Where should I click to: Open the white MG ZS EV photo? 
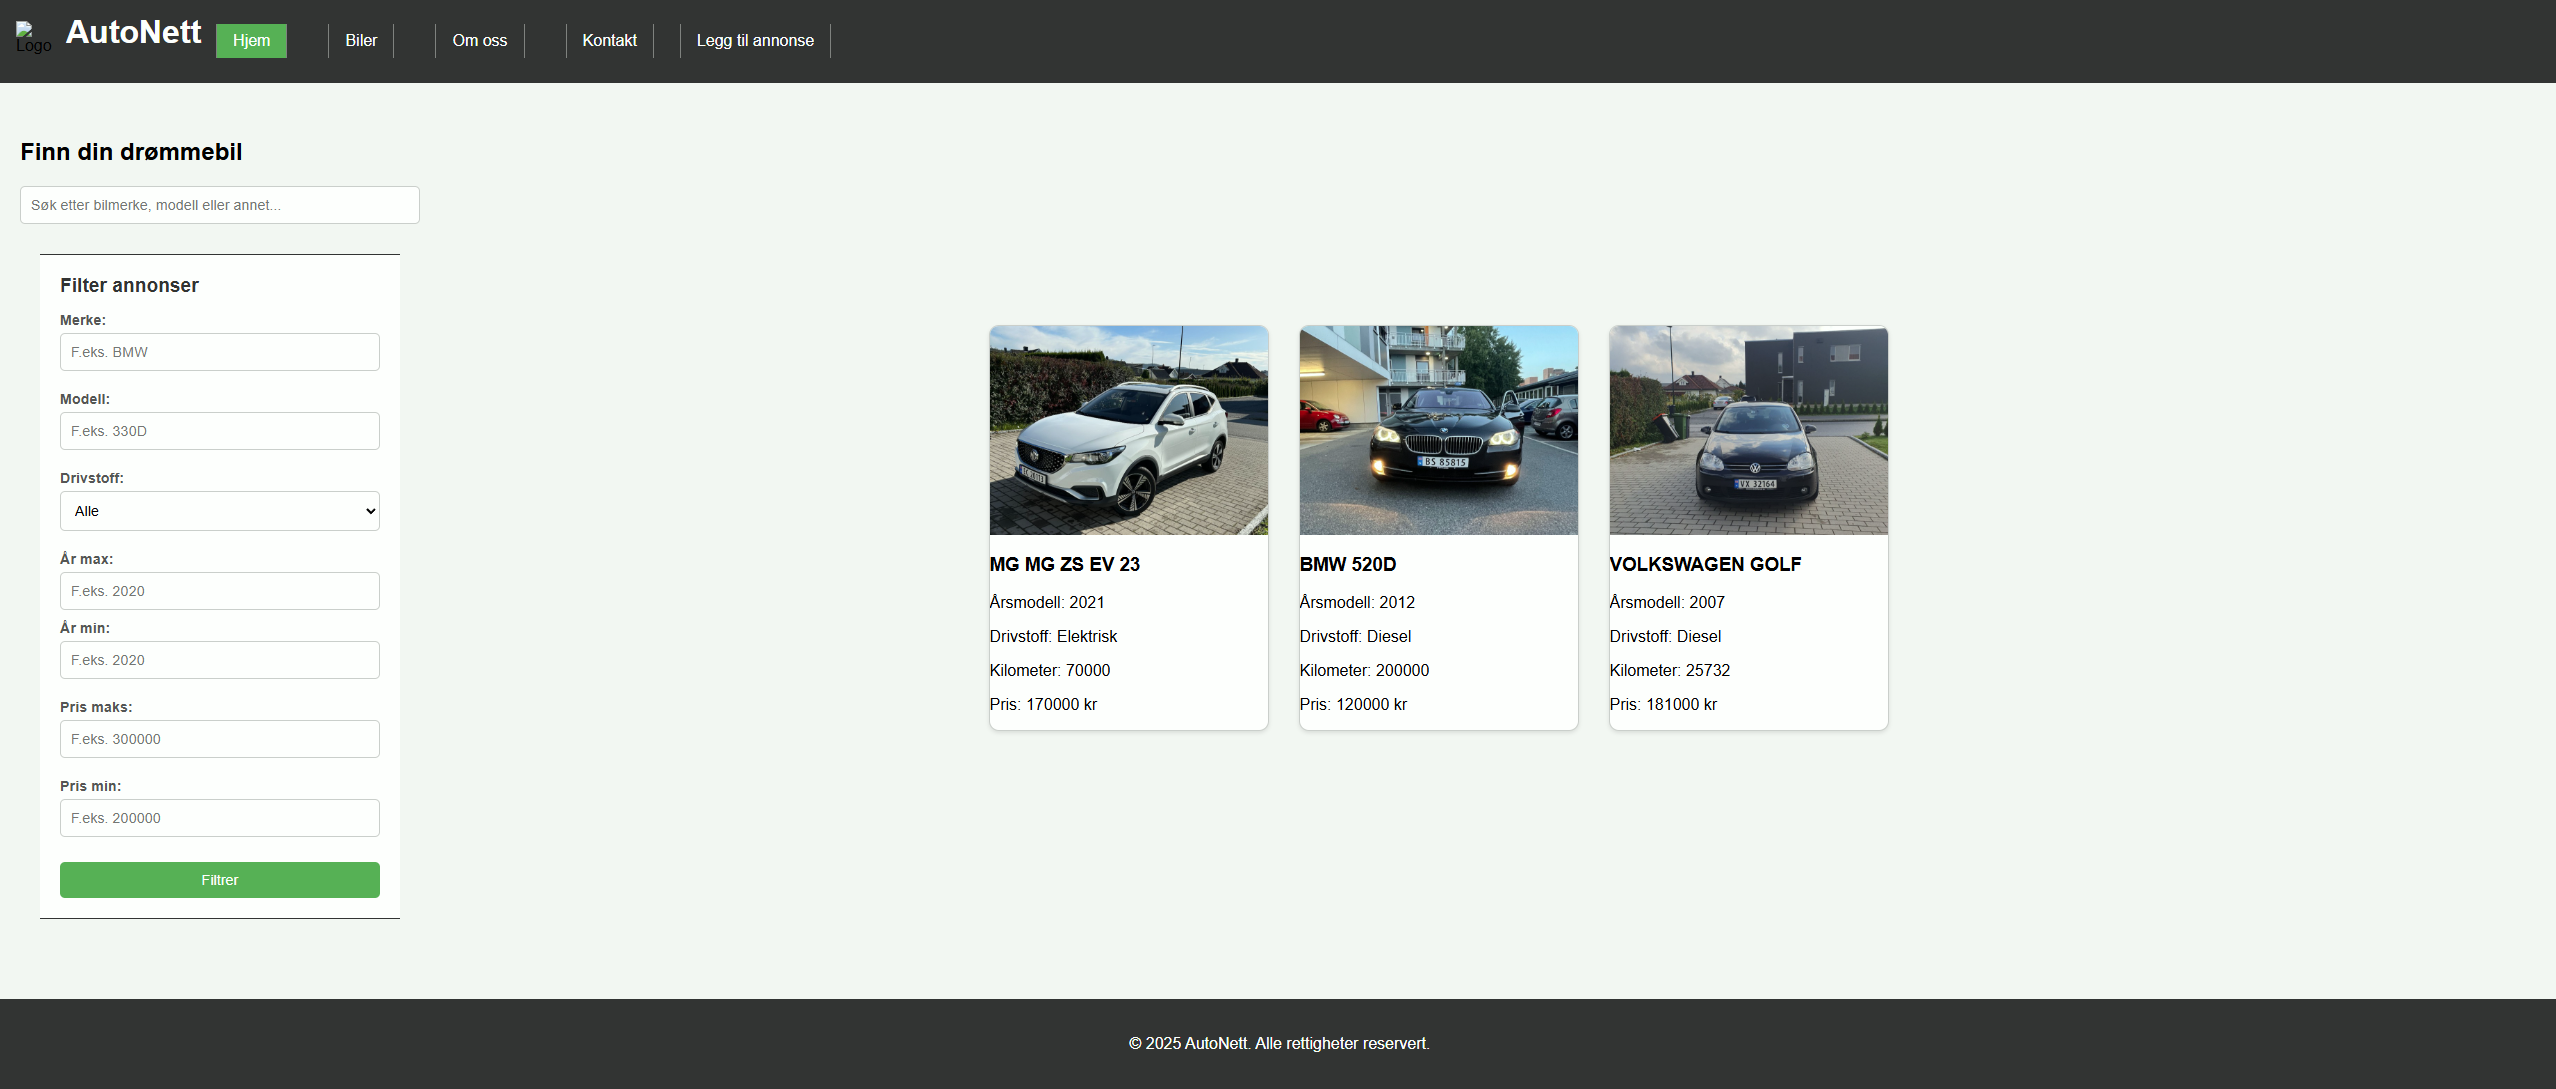pyautogui.click(x=1128, y=430)
